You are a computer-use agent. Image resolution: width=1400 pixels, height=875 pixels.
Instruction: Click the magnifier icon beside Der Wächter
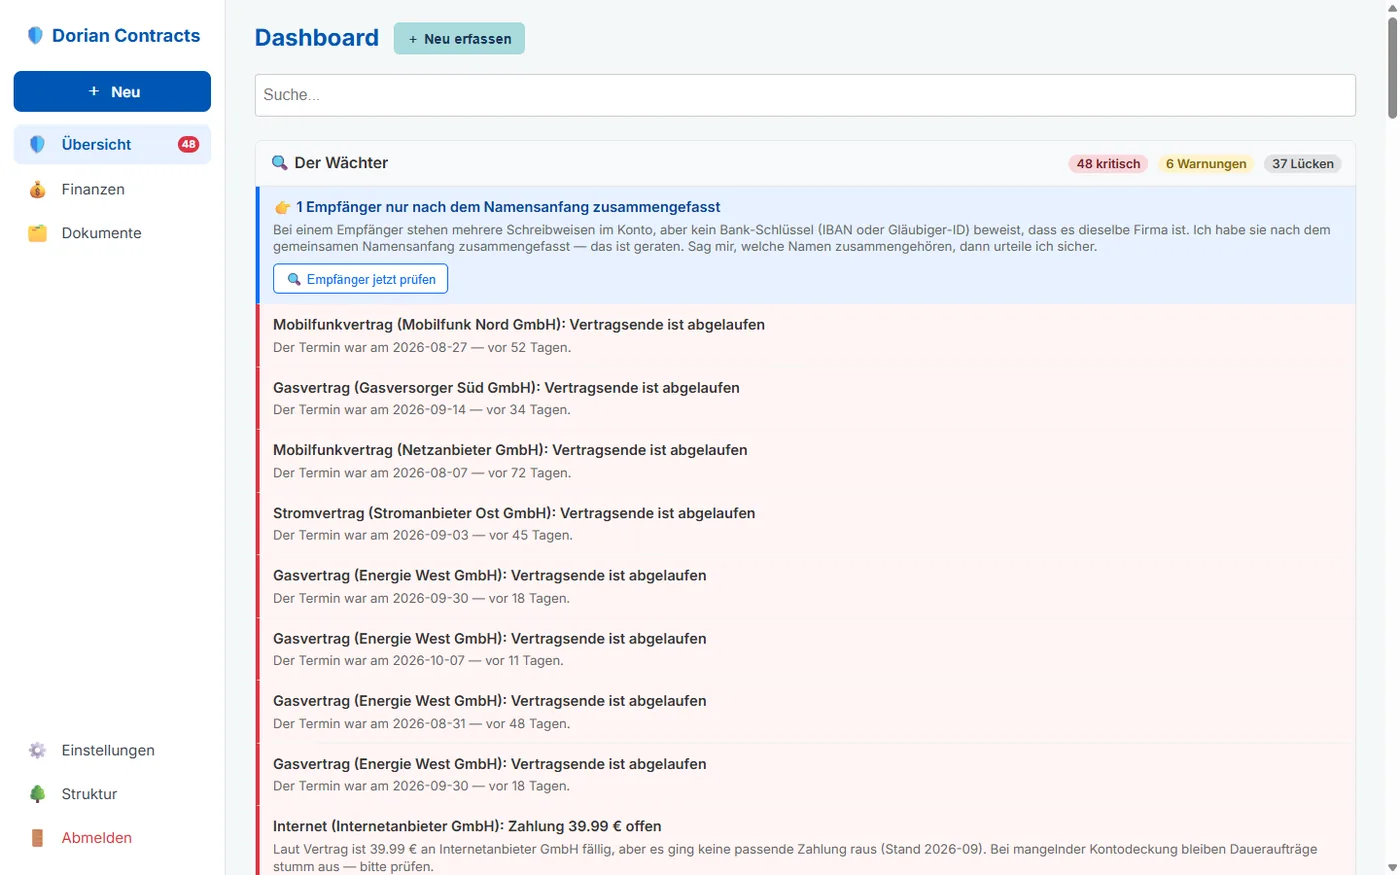(280, 163)
